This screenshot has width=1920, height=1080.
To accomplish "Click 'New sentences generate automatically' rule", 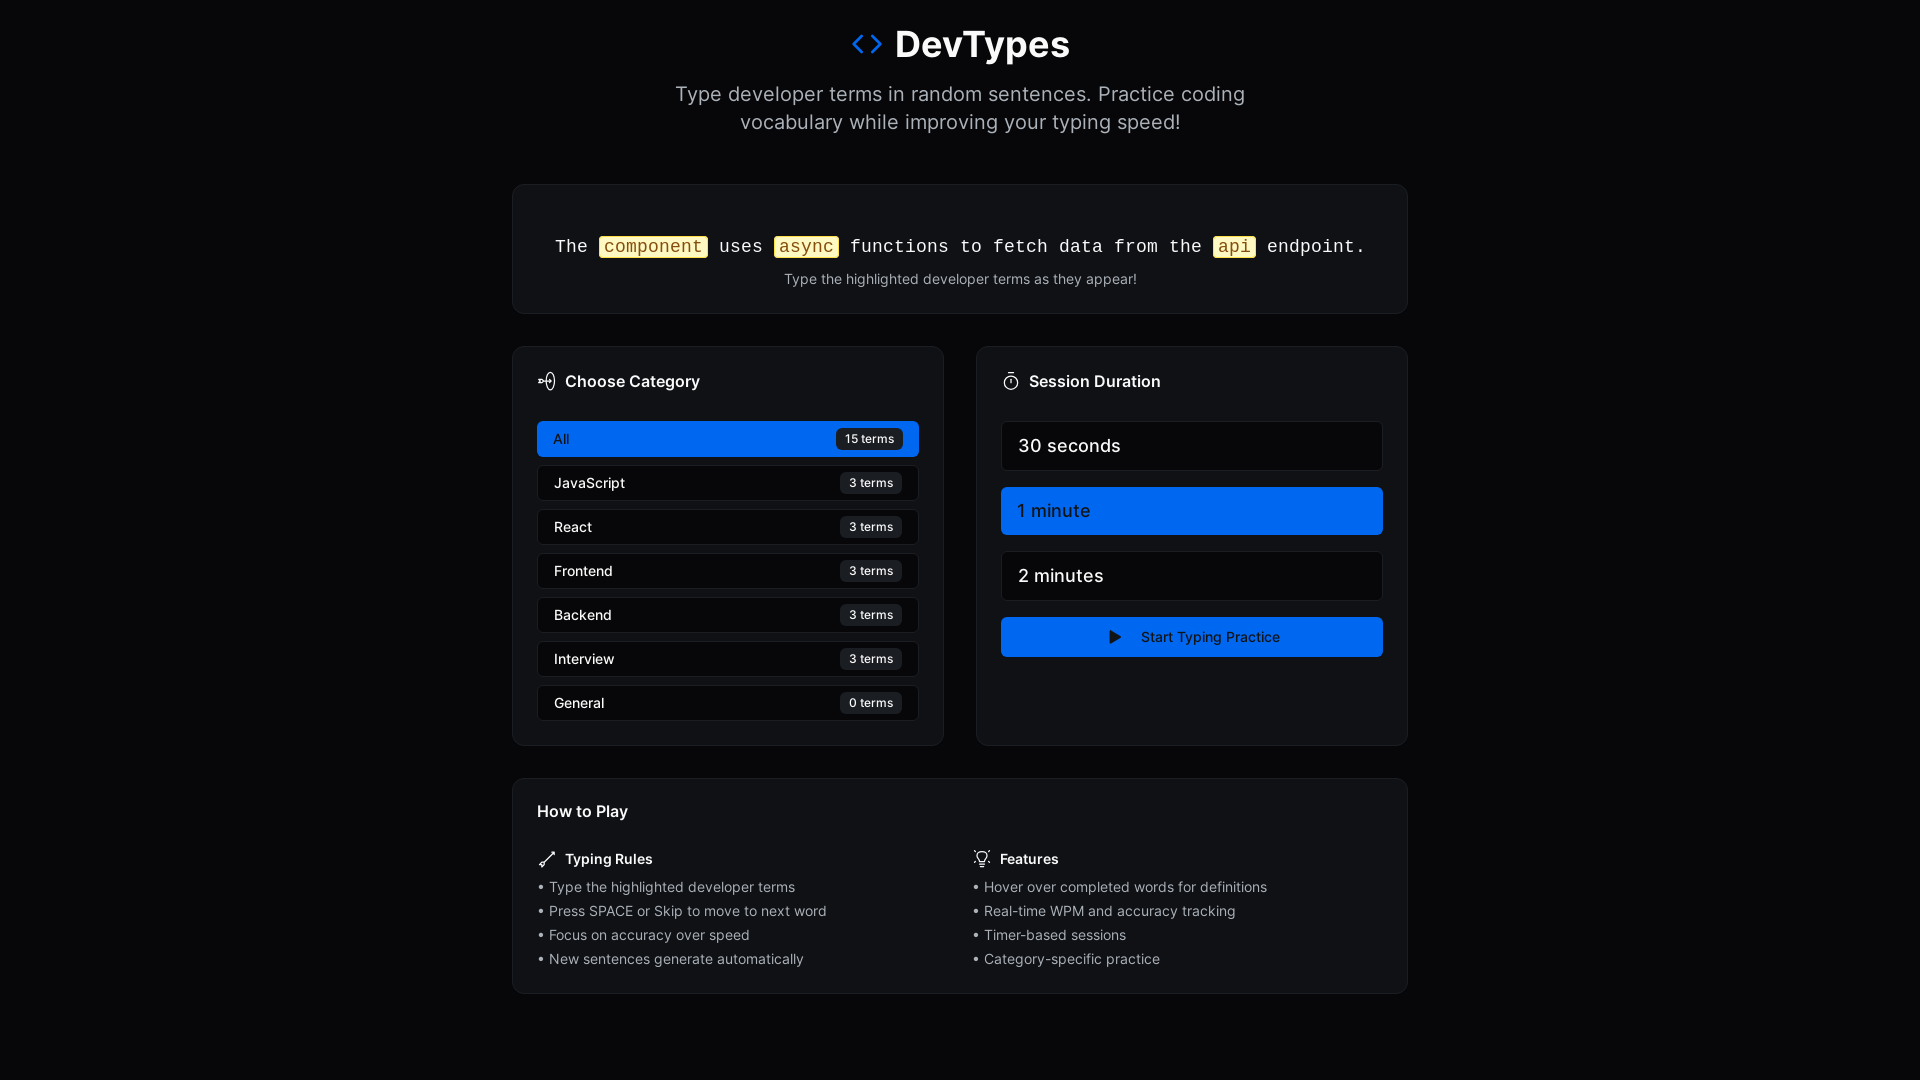I will click(670, 959).
